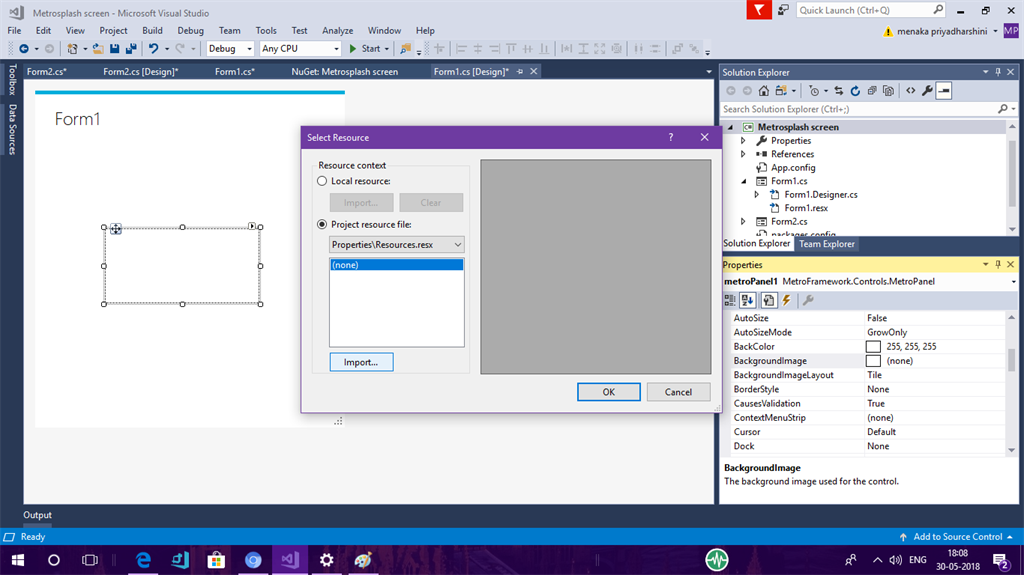1024x575 pixels.
Task: Open the Analyze menu
Action: [338, 31]
